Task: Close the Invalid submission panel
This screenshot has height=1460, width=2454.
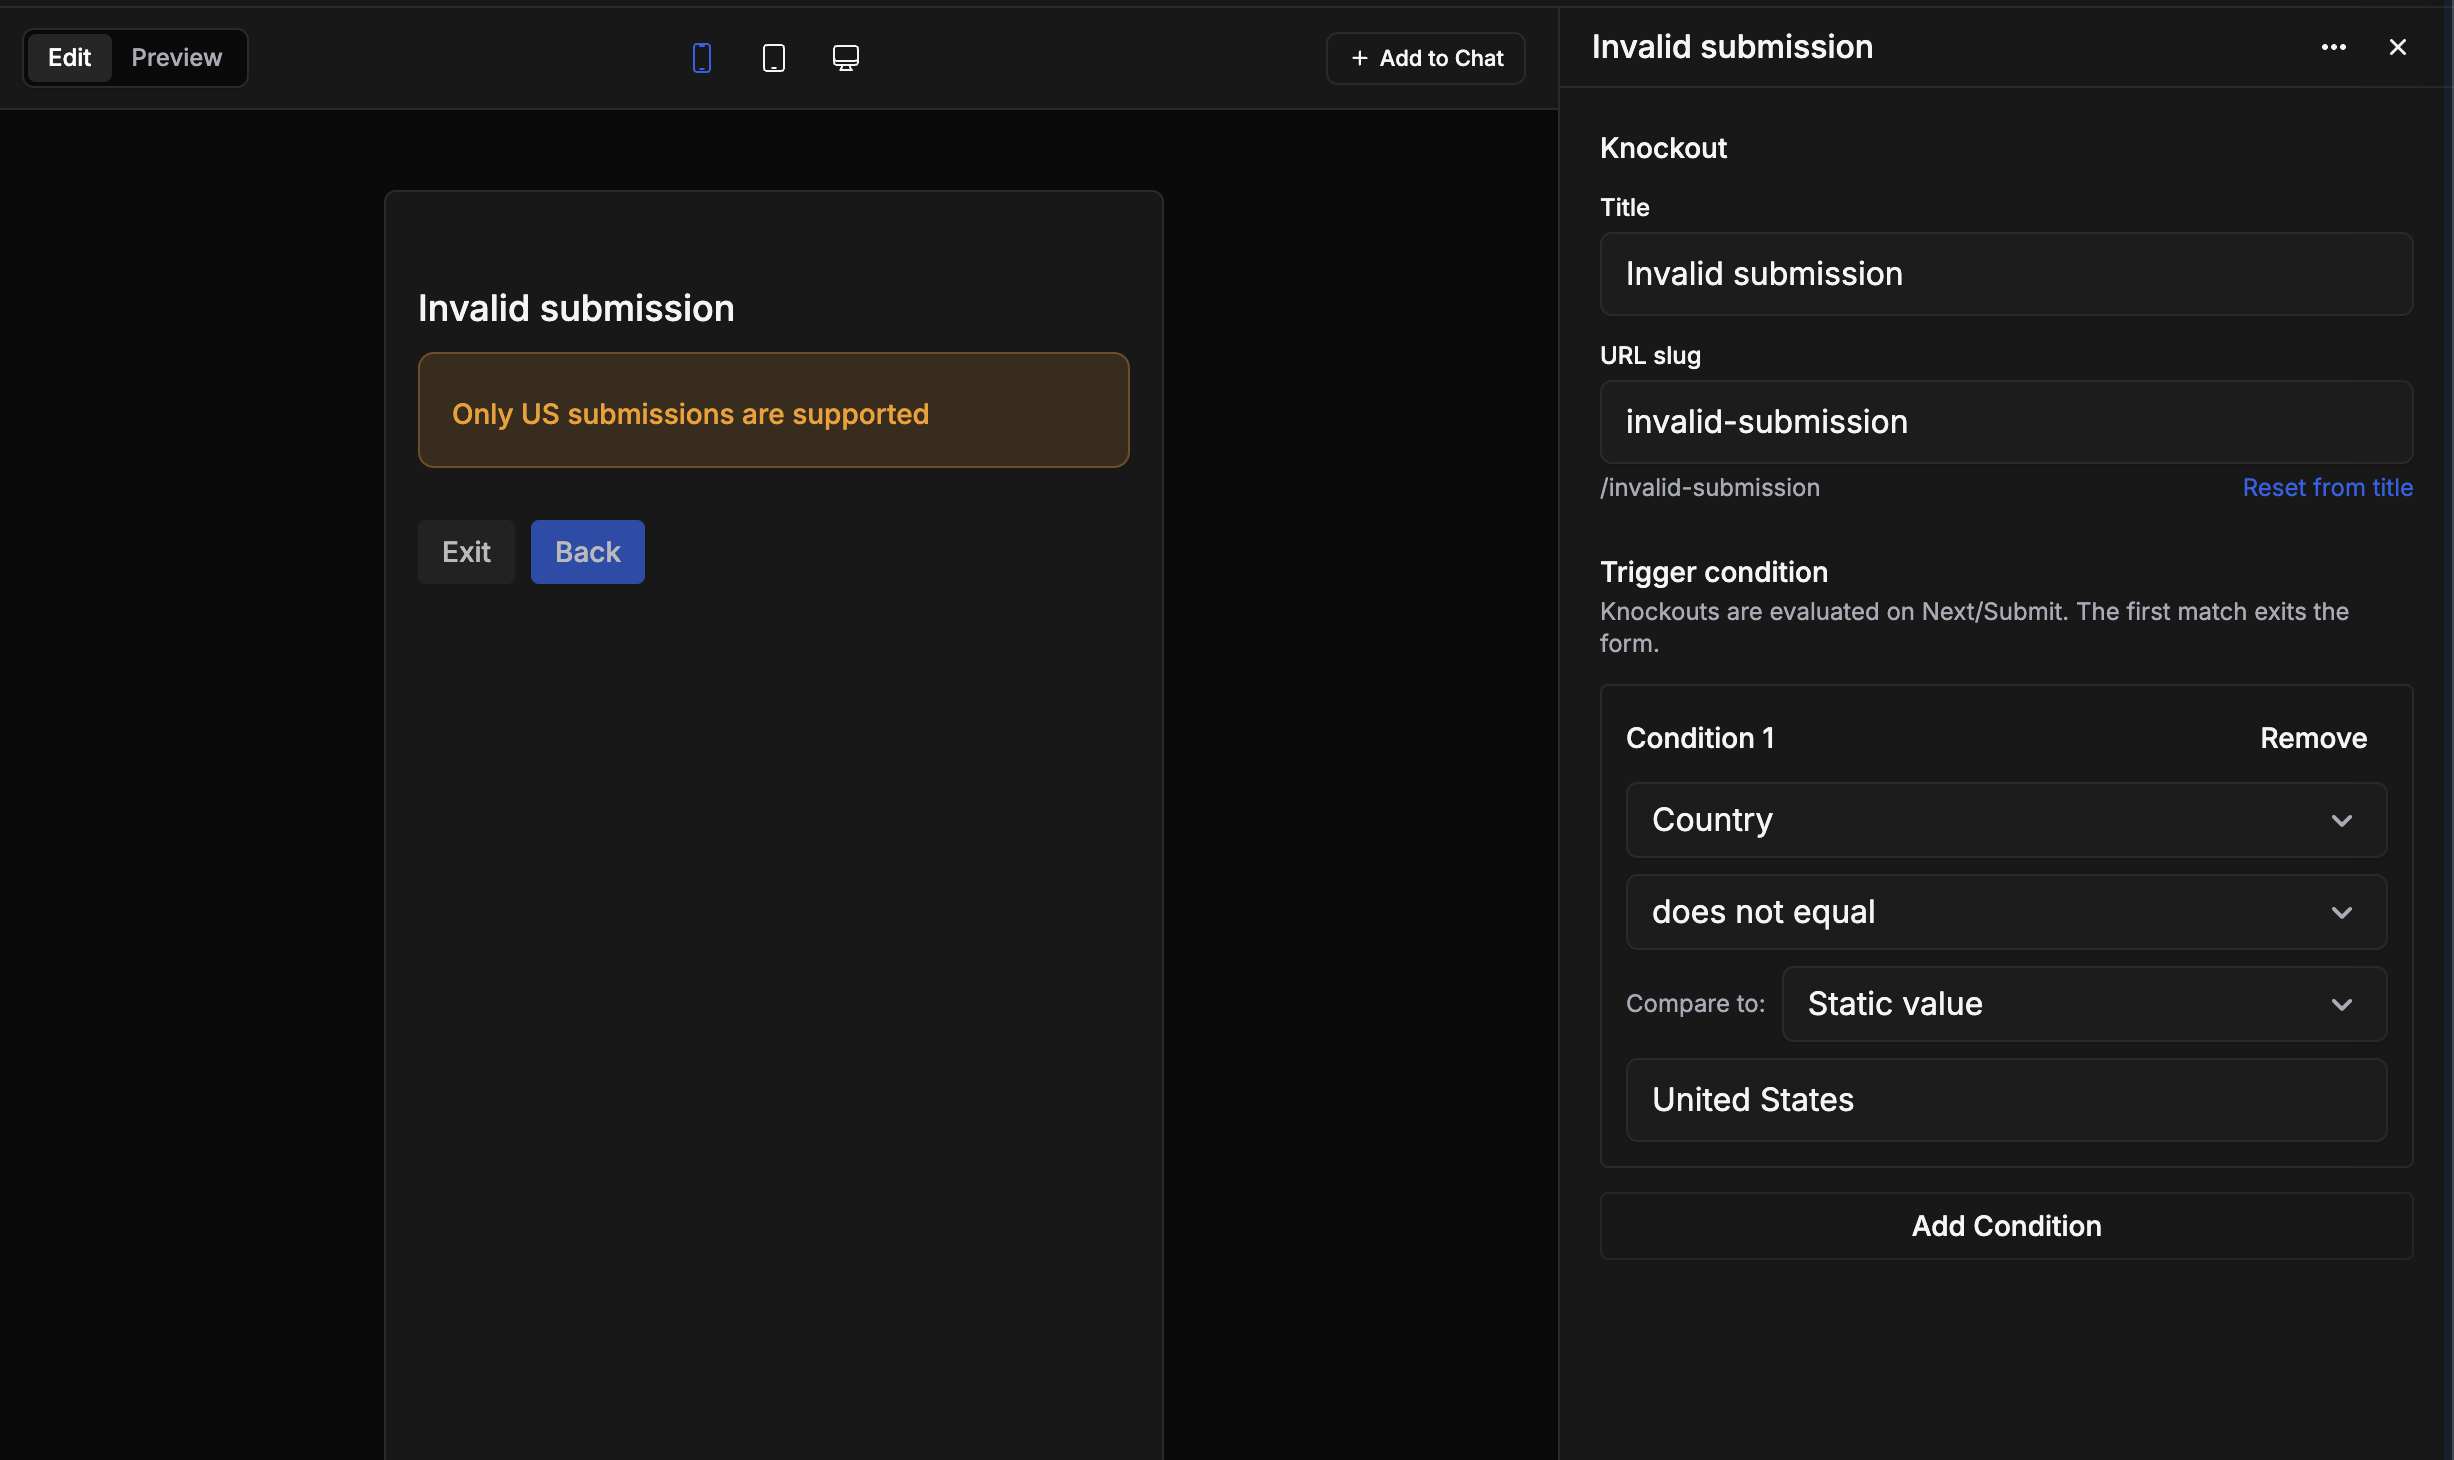Action: click(x=2398, y=47)
